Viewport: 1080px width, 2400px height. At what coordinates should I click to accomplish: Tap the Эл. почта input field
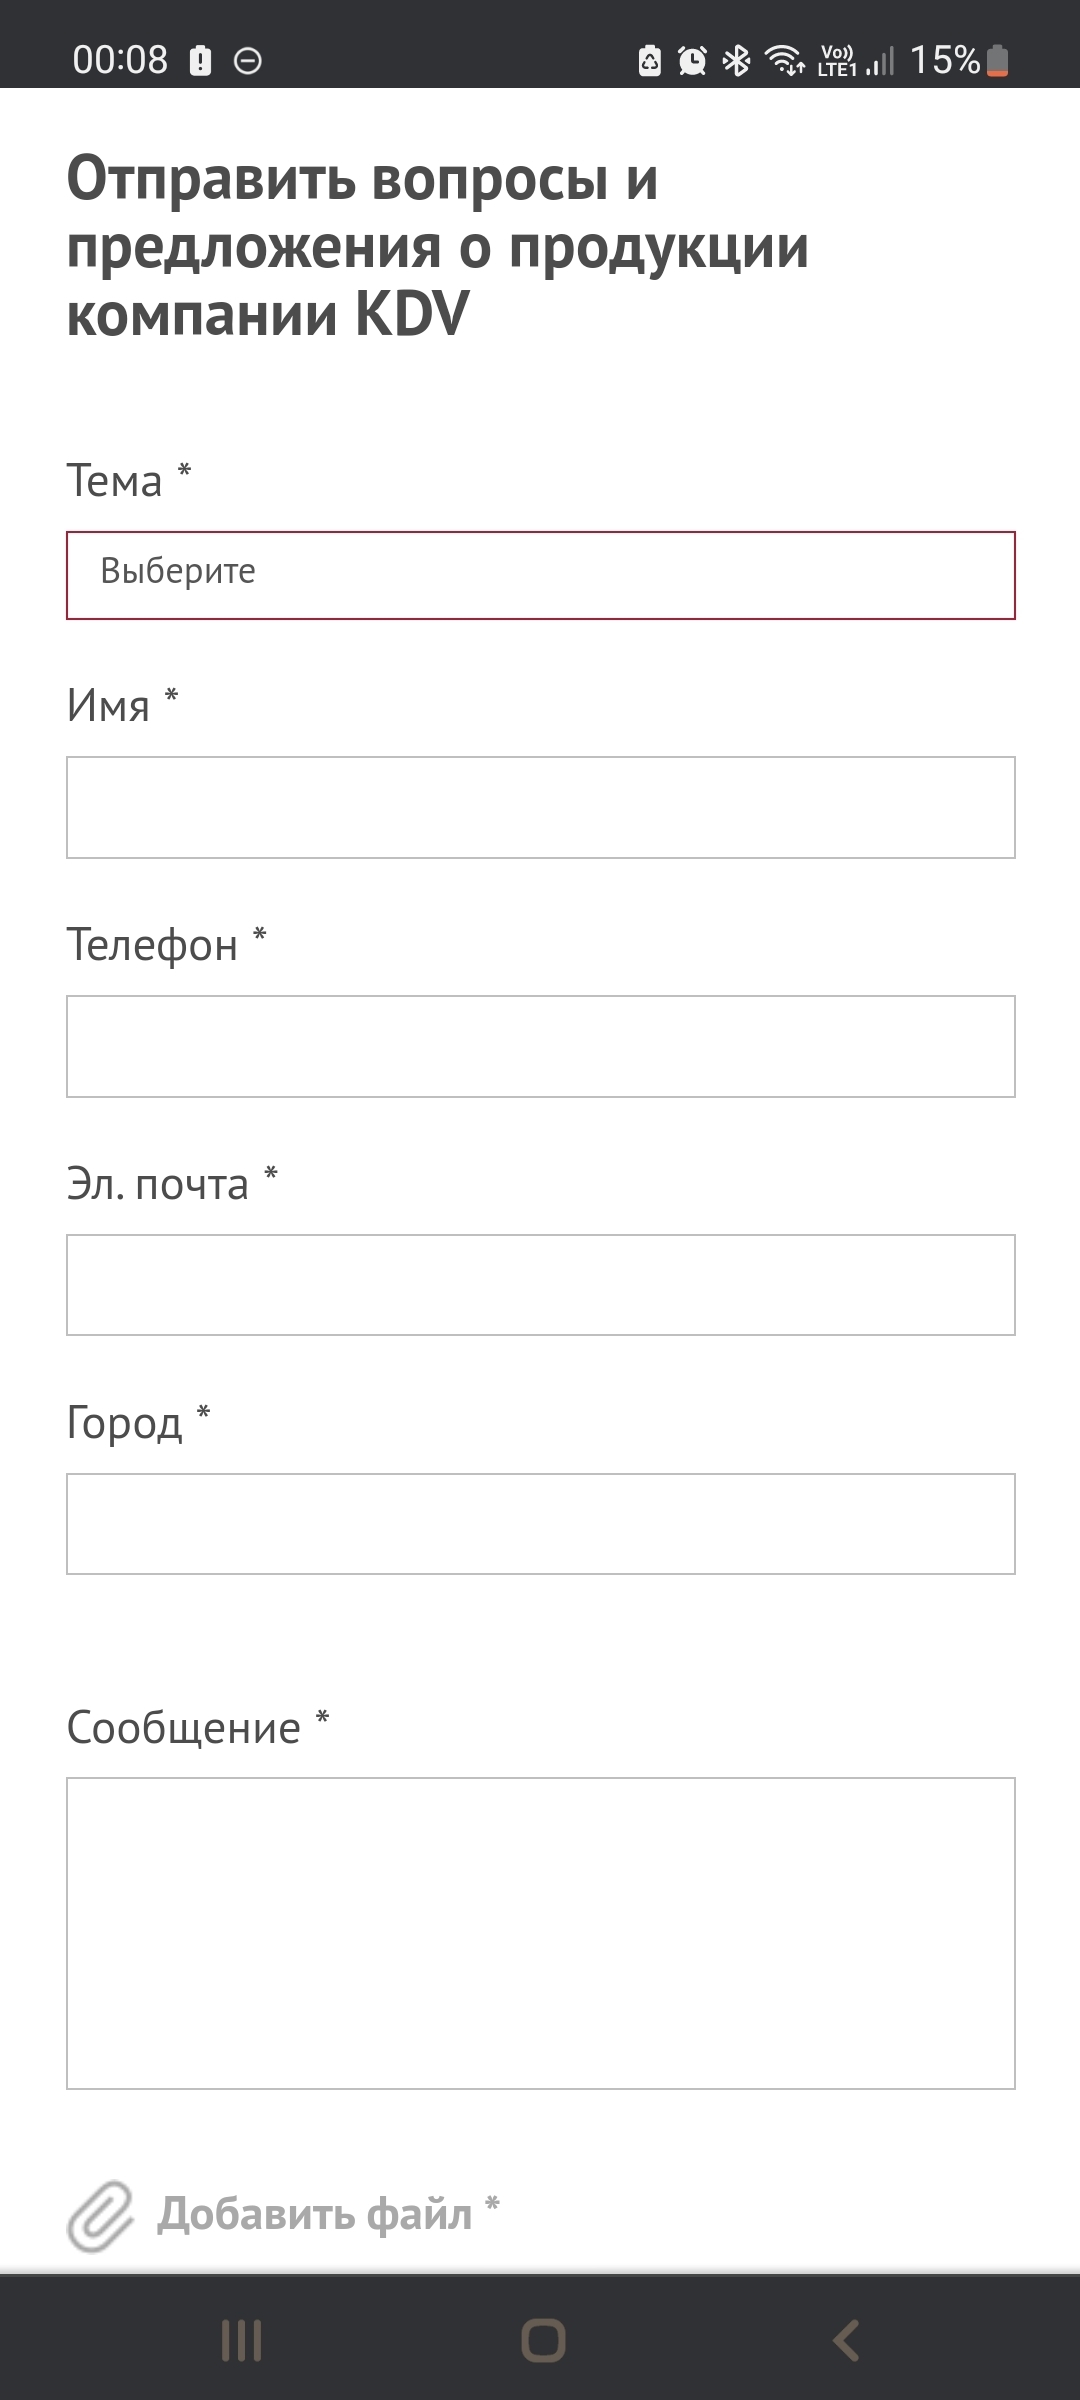(x=540, y=1285)
